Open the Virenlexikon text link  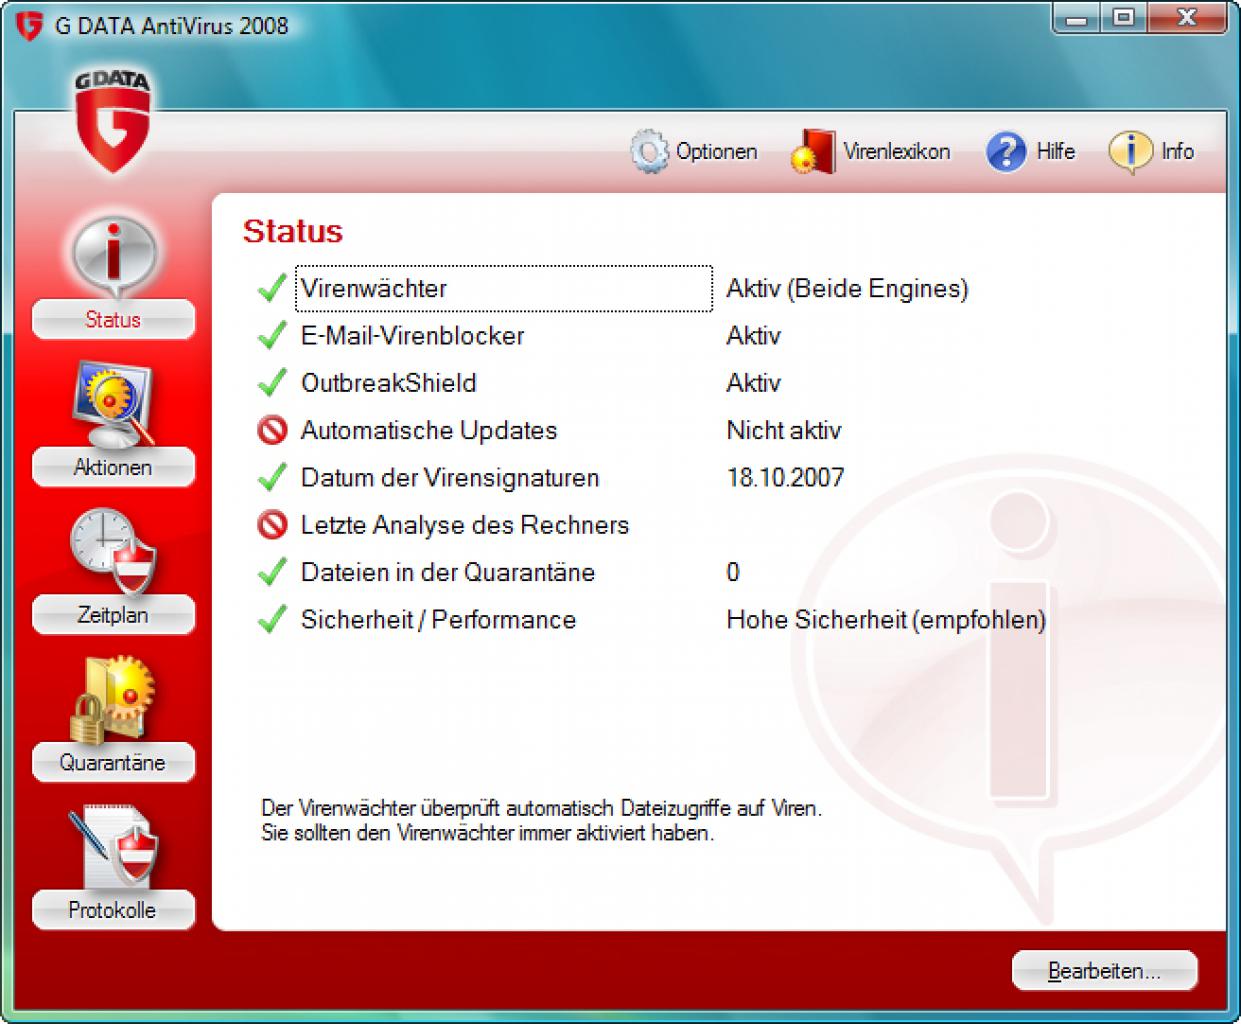(896, 152)
